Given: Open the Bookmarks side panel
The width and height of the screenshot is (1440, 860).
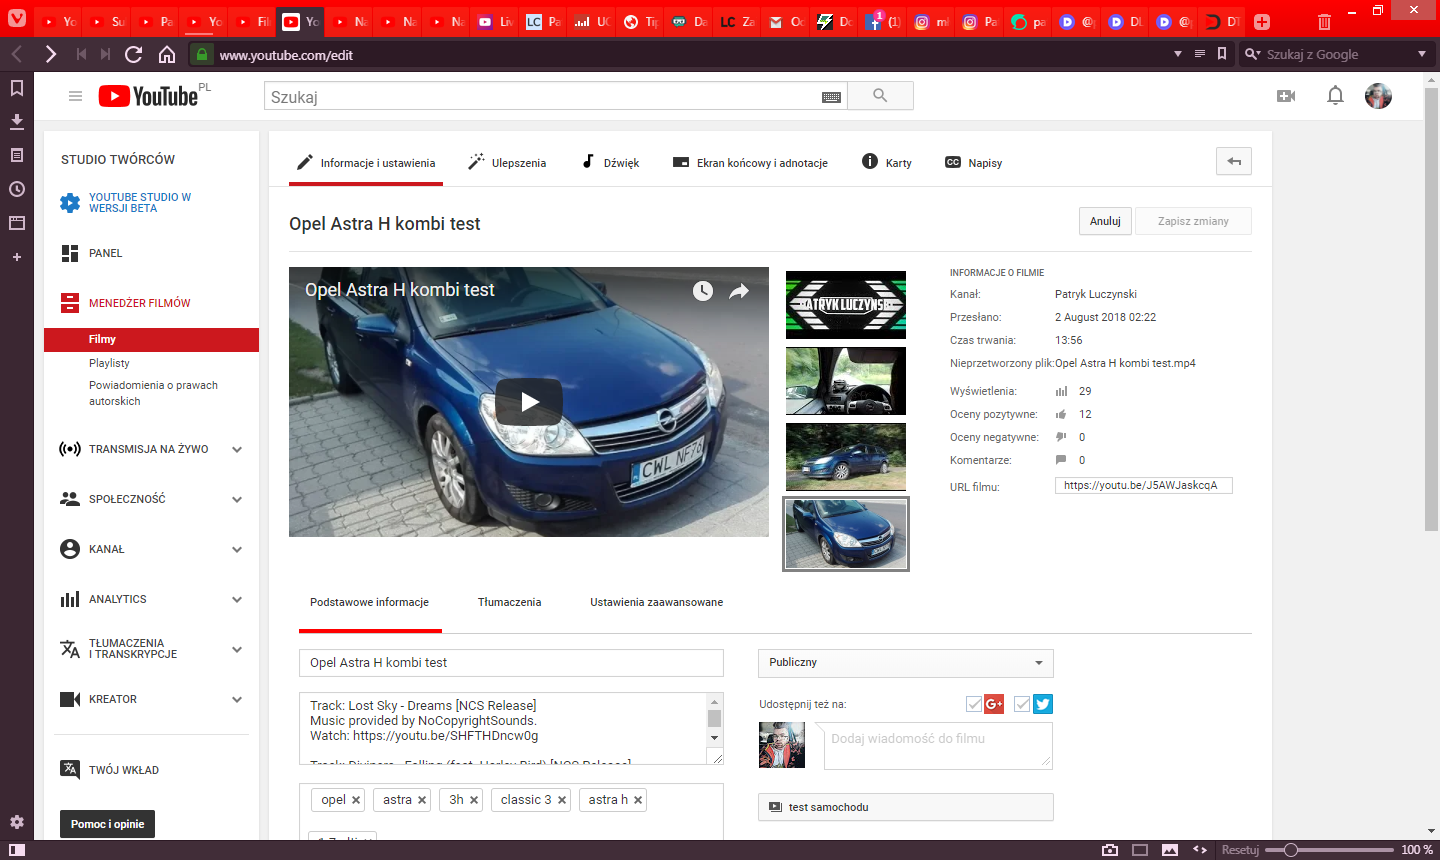Looking at the screenshot, I should pyautogui.click(x=17, y=88).
